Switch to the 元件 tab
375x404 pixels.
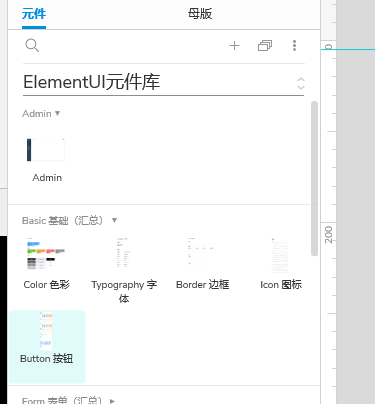click(34, 14)
